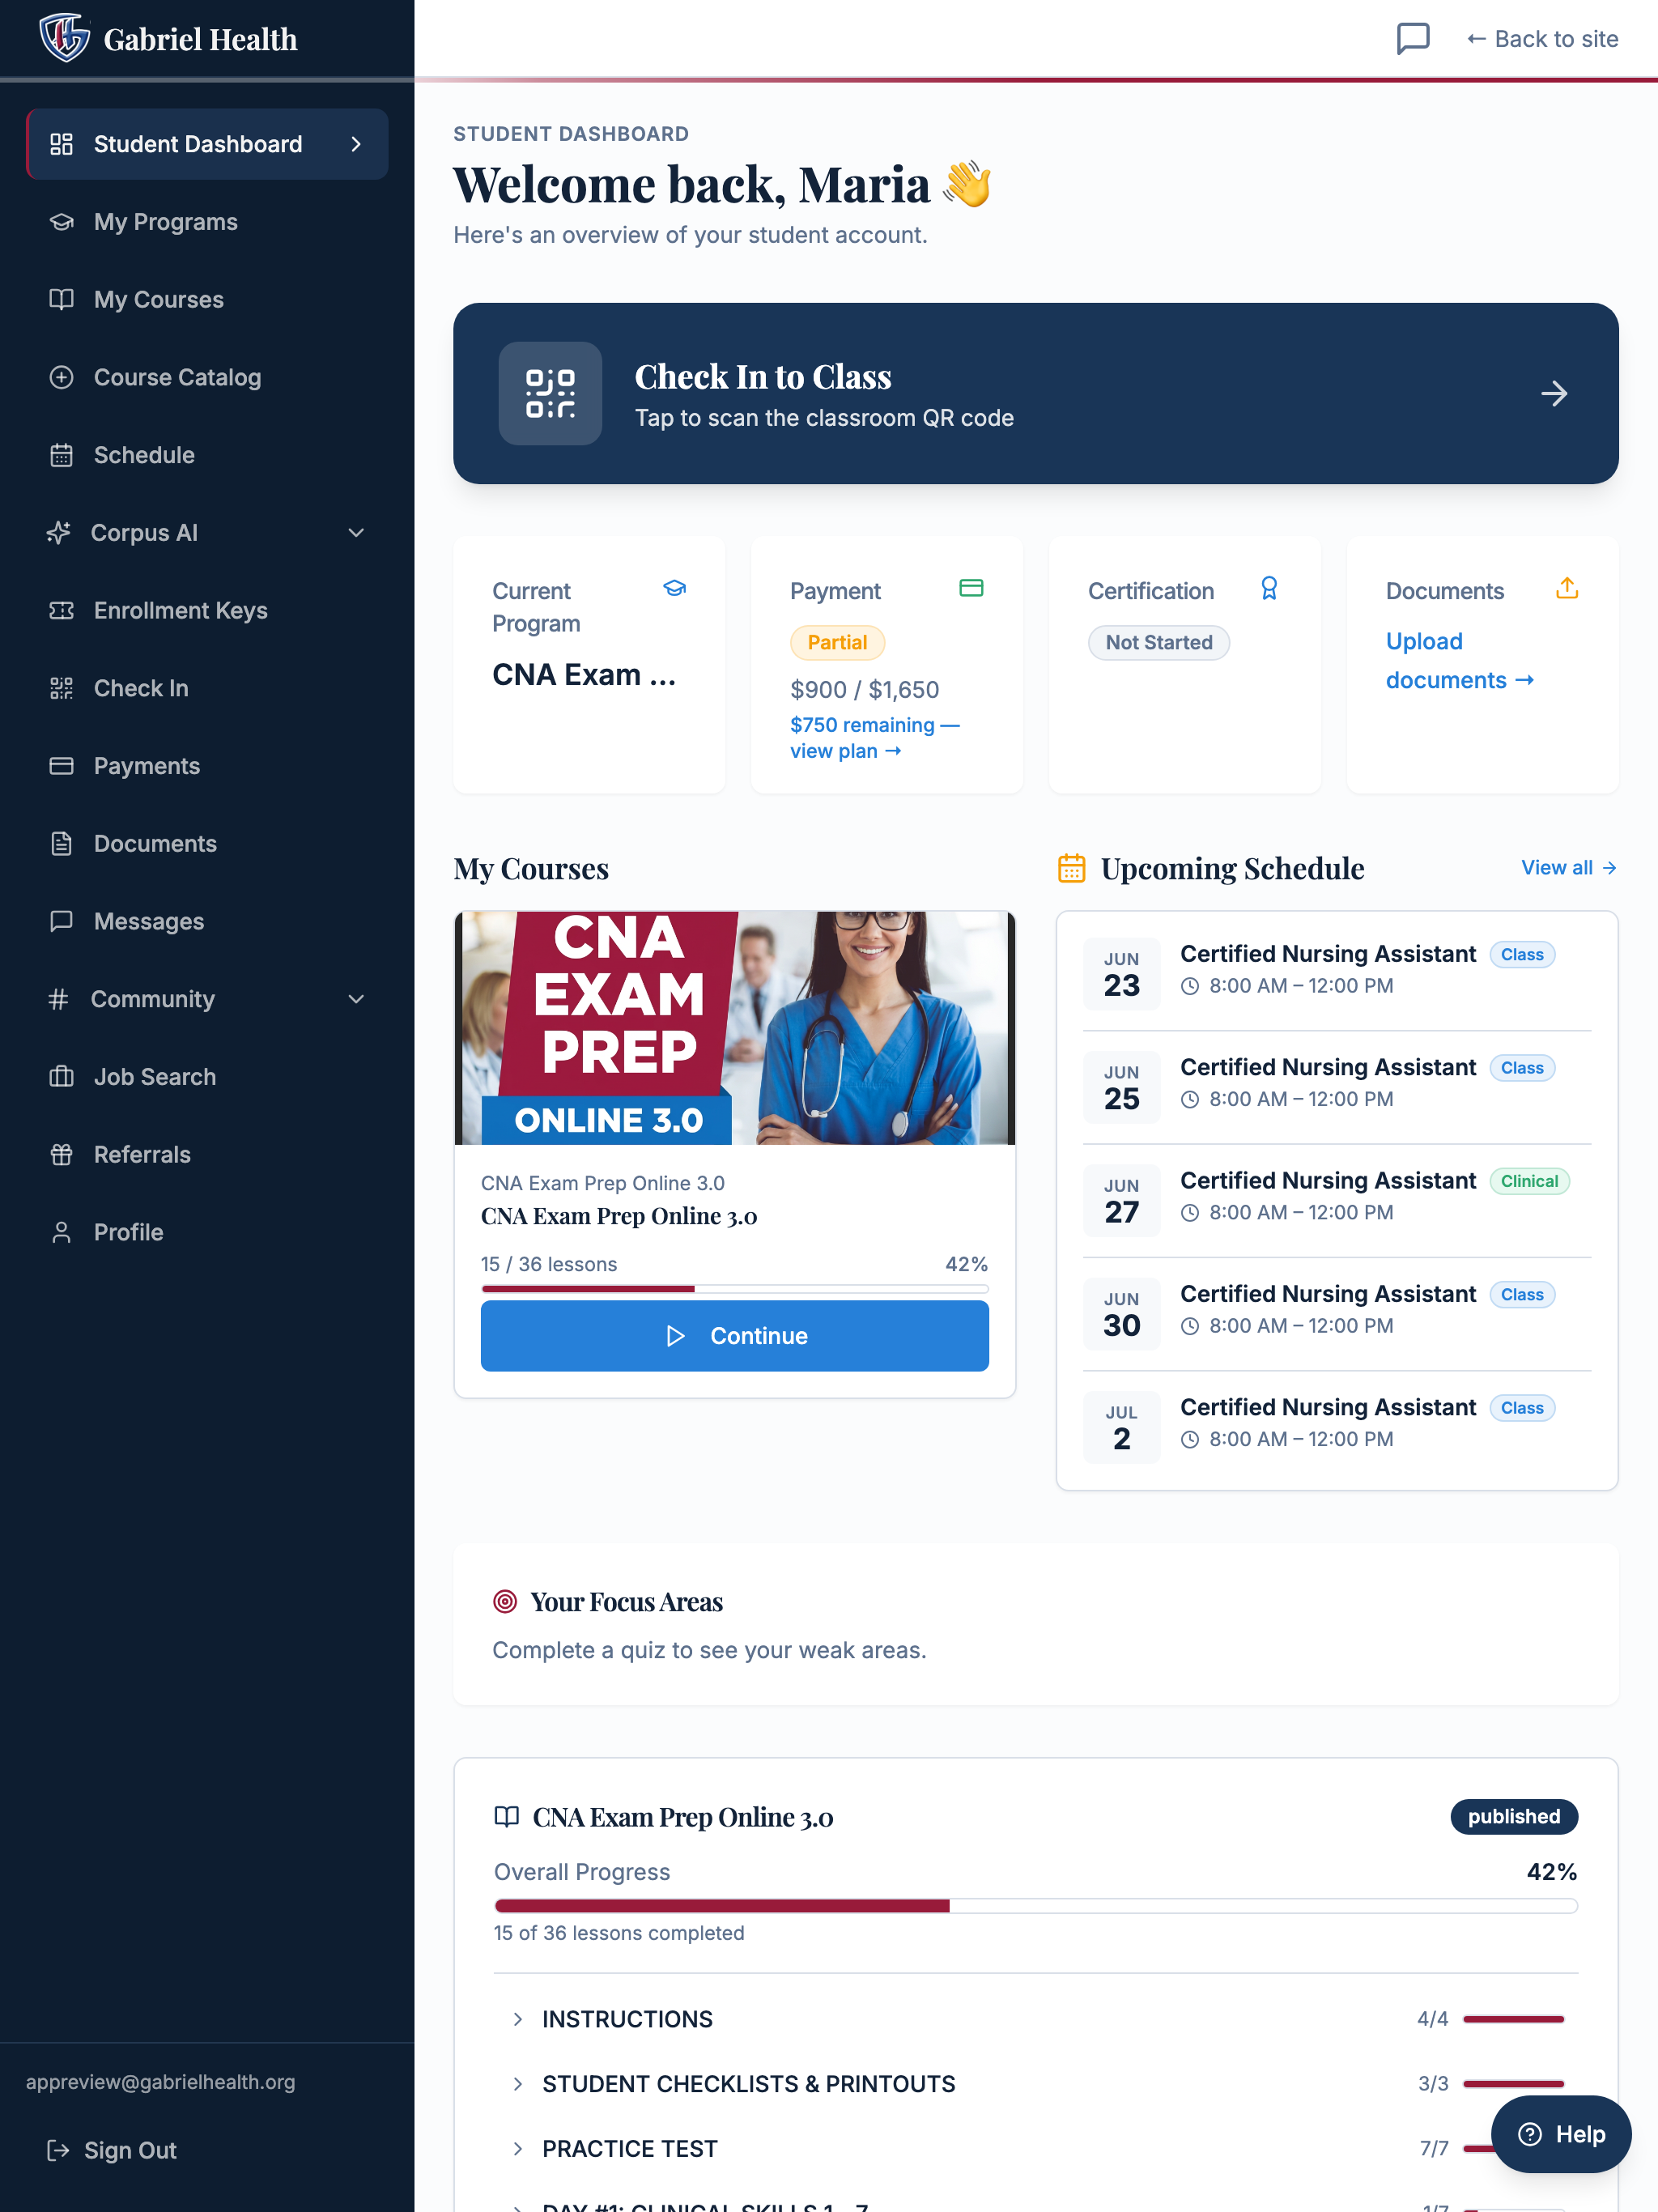Open the floating Help button

tap(1561, 2134)
